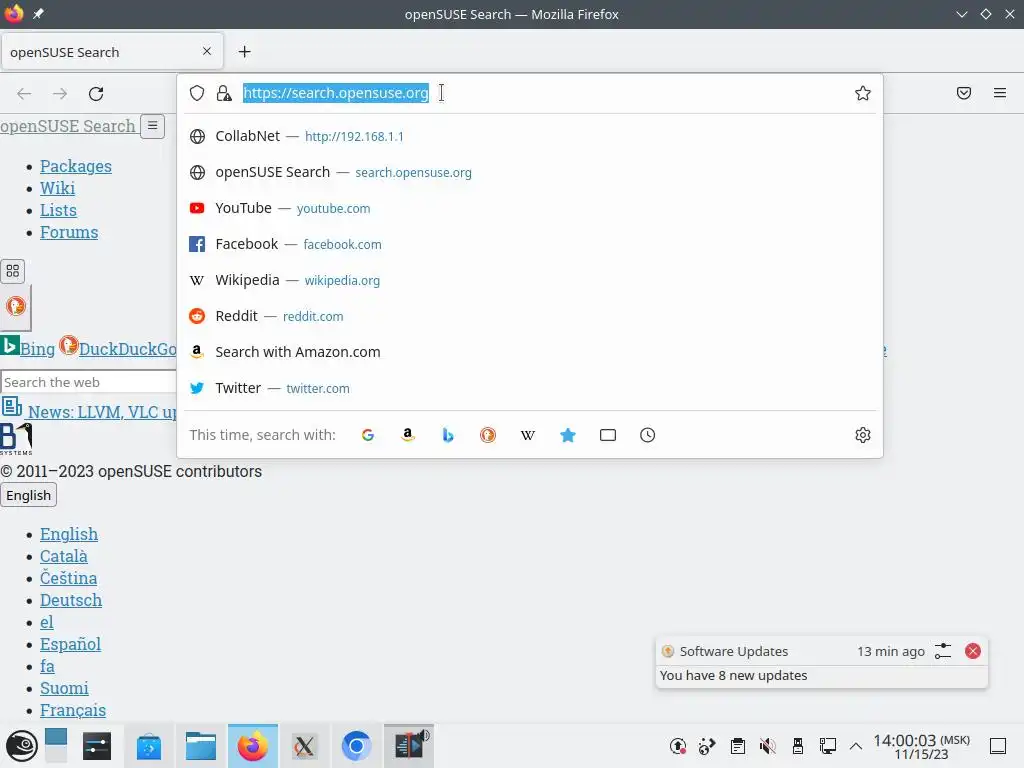Open the site security lock icon
The image size is (1024, 768).
[224, 93]
